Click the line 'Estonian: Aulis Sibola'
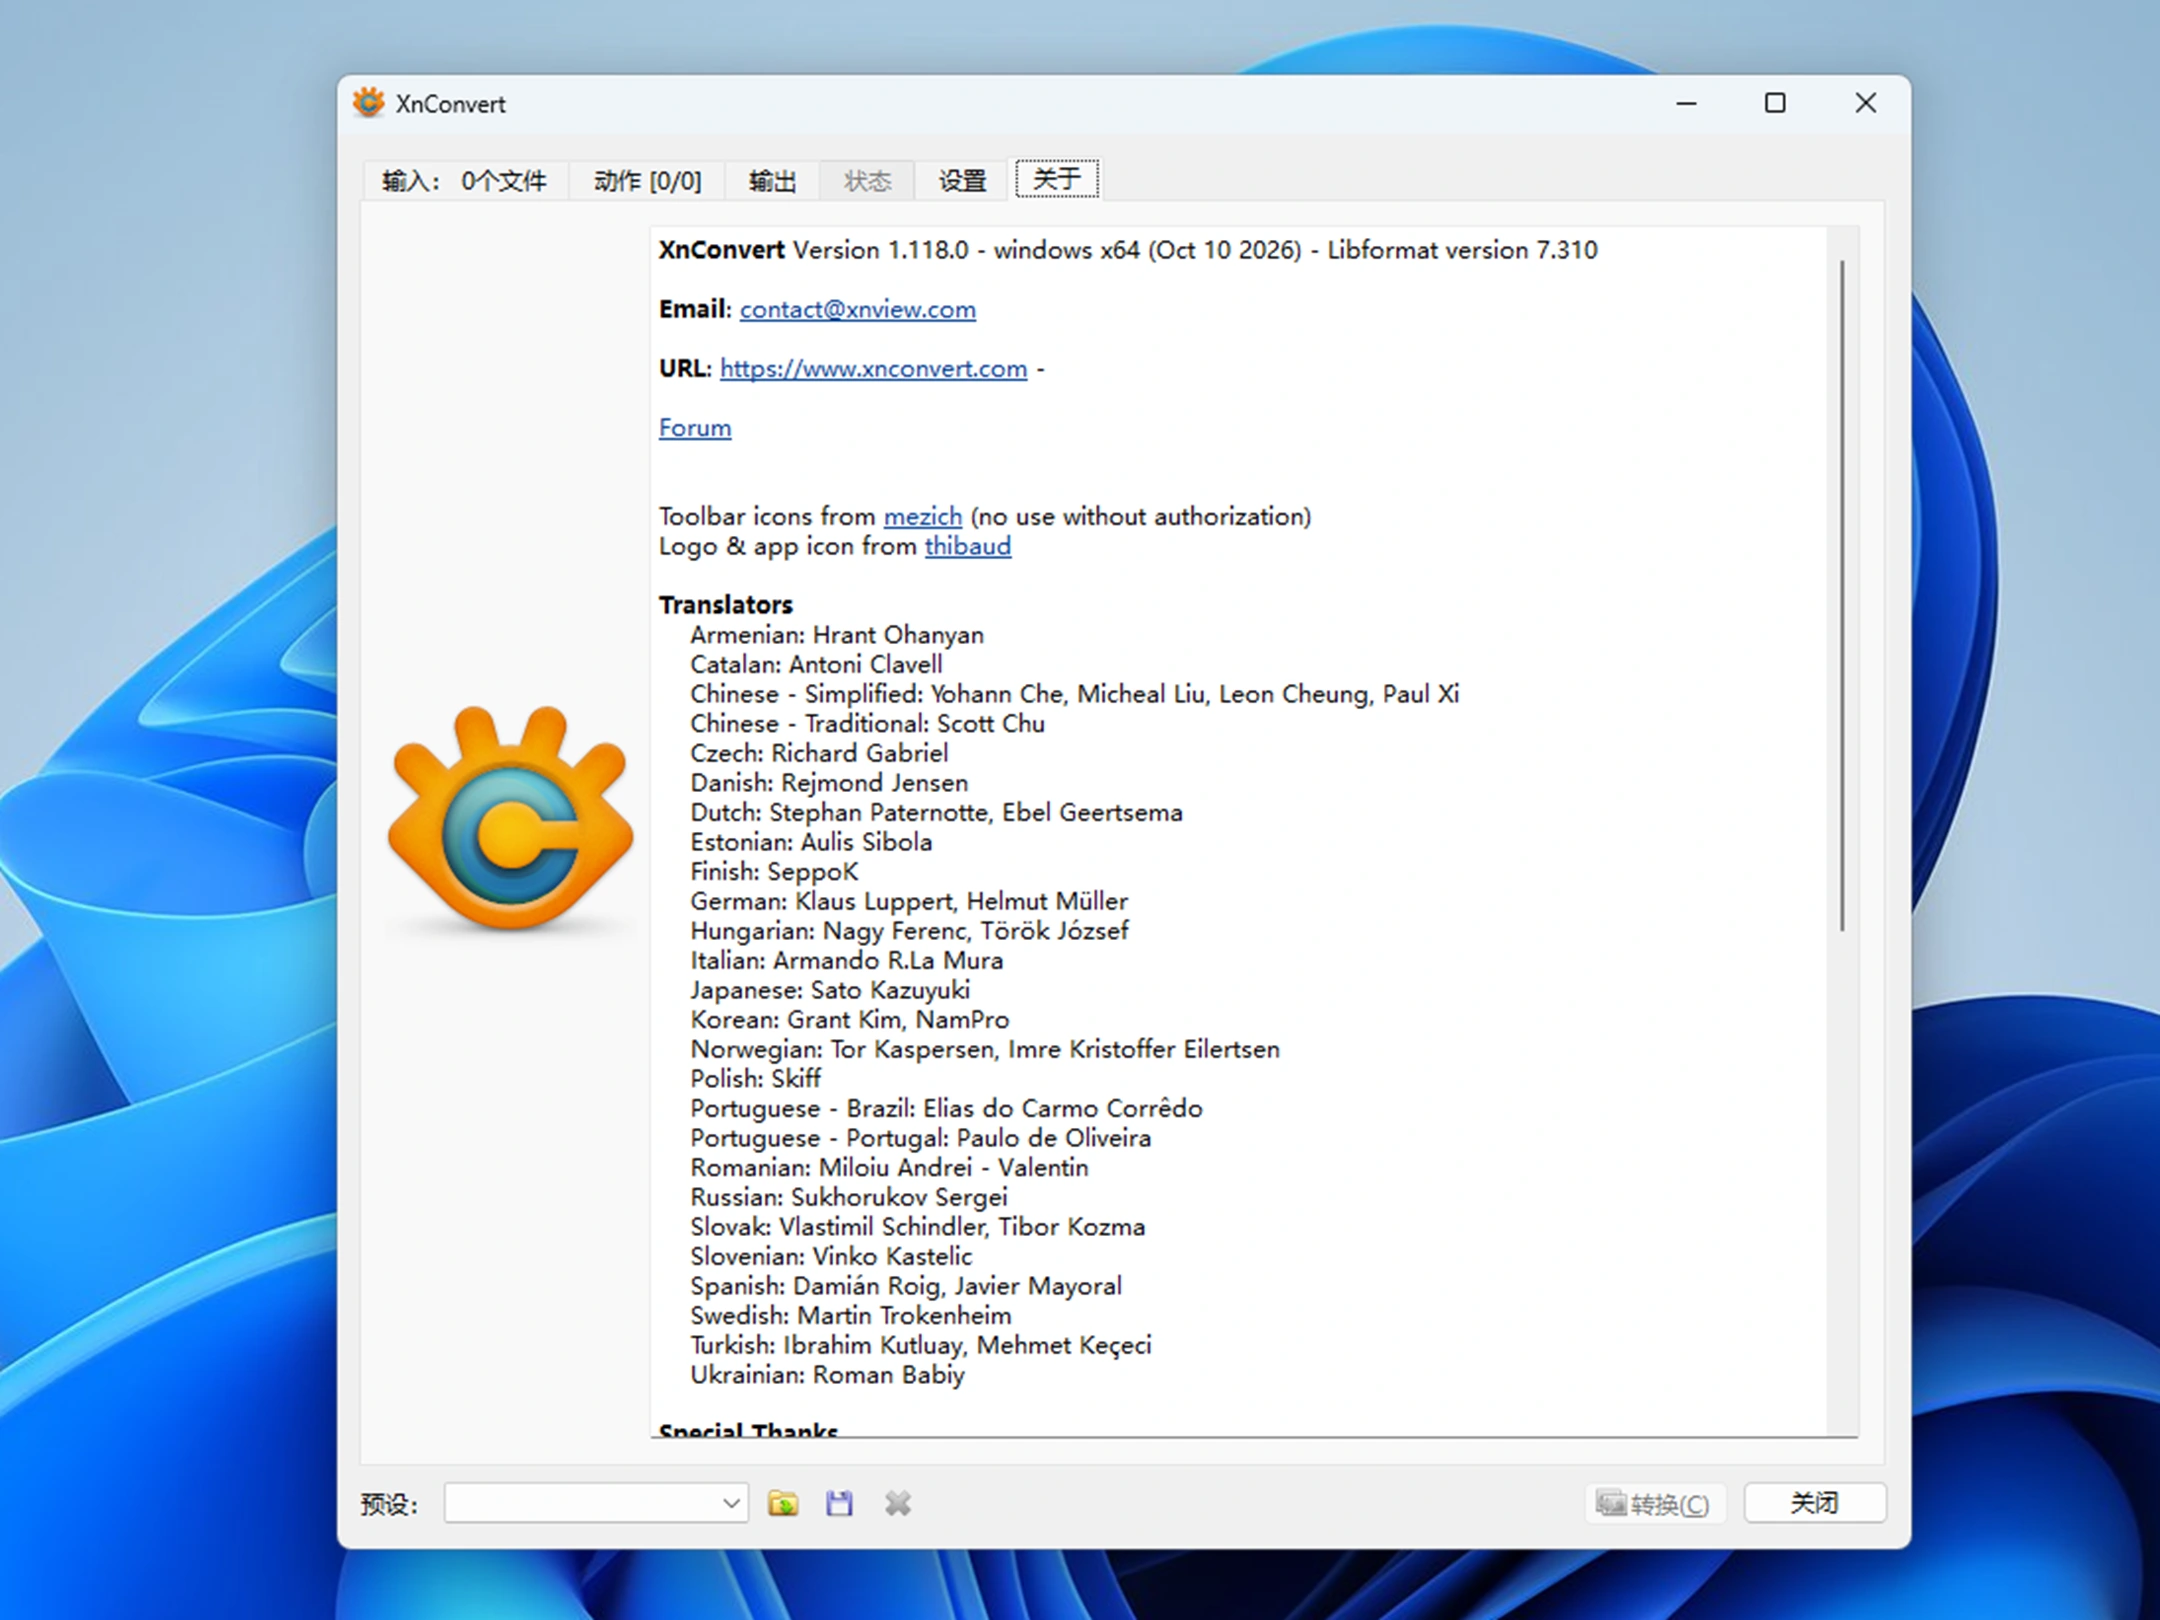This screenshot has height=1620, width=2160. (x=811, y=842)
